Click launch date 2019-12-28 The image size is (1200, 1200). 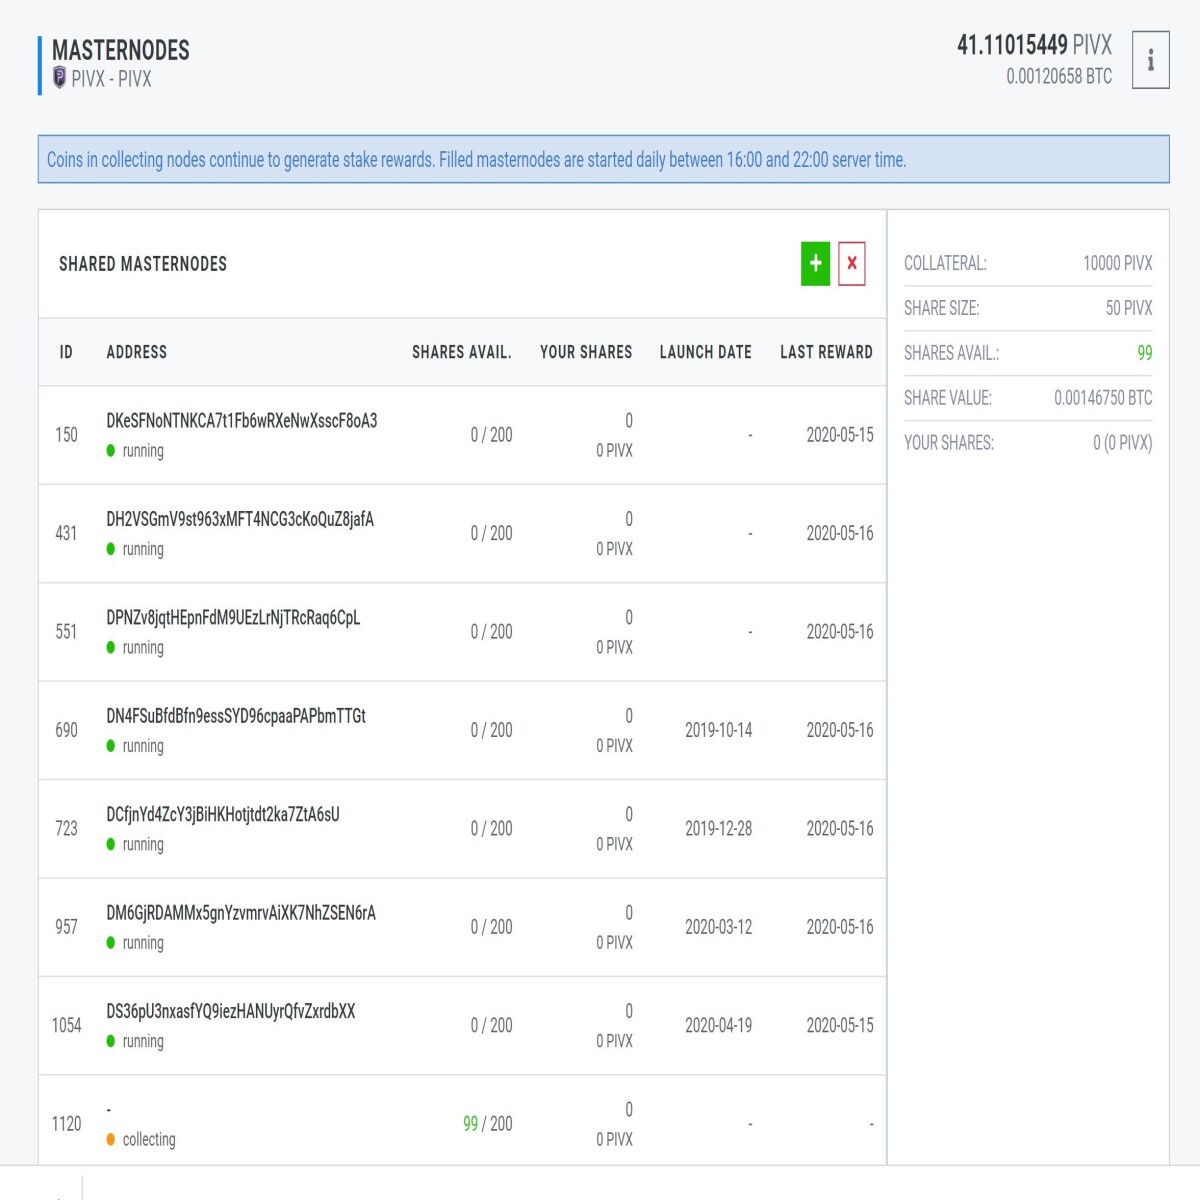coord(718,828)
